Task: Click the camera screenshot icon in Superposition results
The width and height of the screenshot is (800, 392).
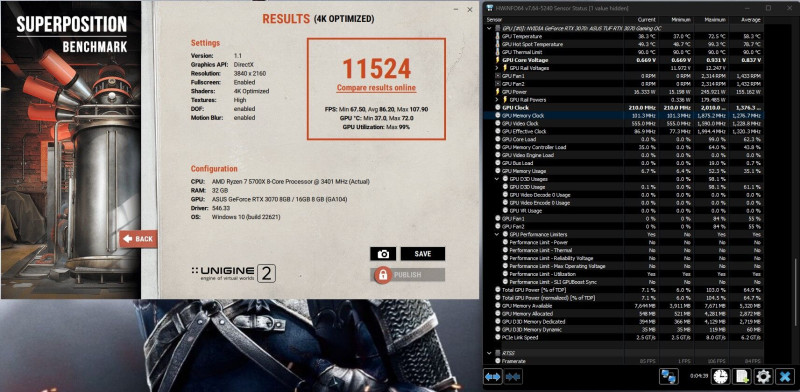Action: [383, 254]
